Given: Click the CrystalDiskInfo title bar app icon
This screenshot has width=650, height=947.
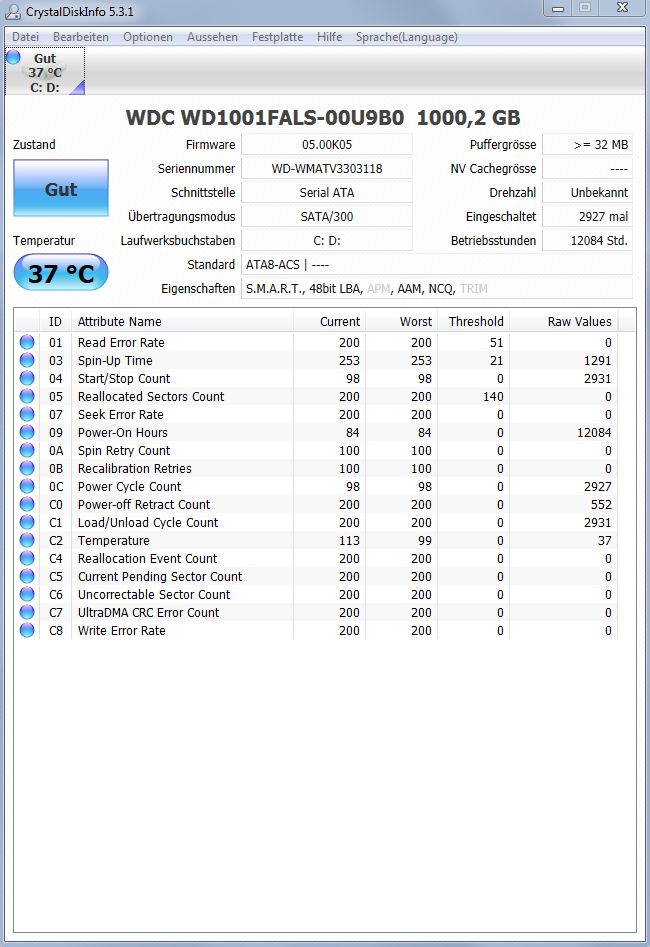Looking at the screenshot, I should [13, 11].
